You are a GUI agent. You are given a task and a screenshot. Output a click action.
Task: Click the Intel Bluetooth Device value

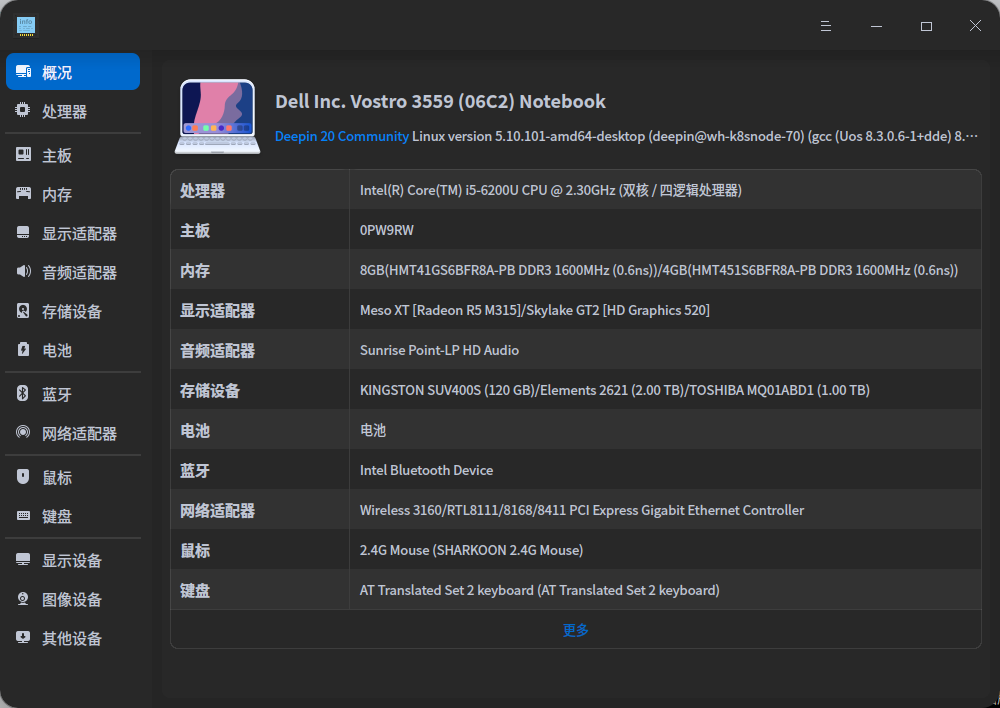click(x=426, y=470)
